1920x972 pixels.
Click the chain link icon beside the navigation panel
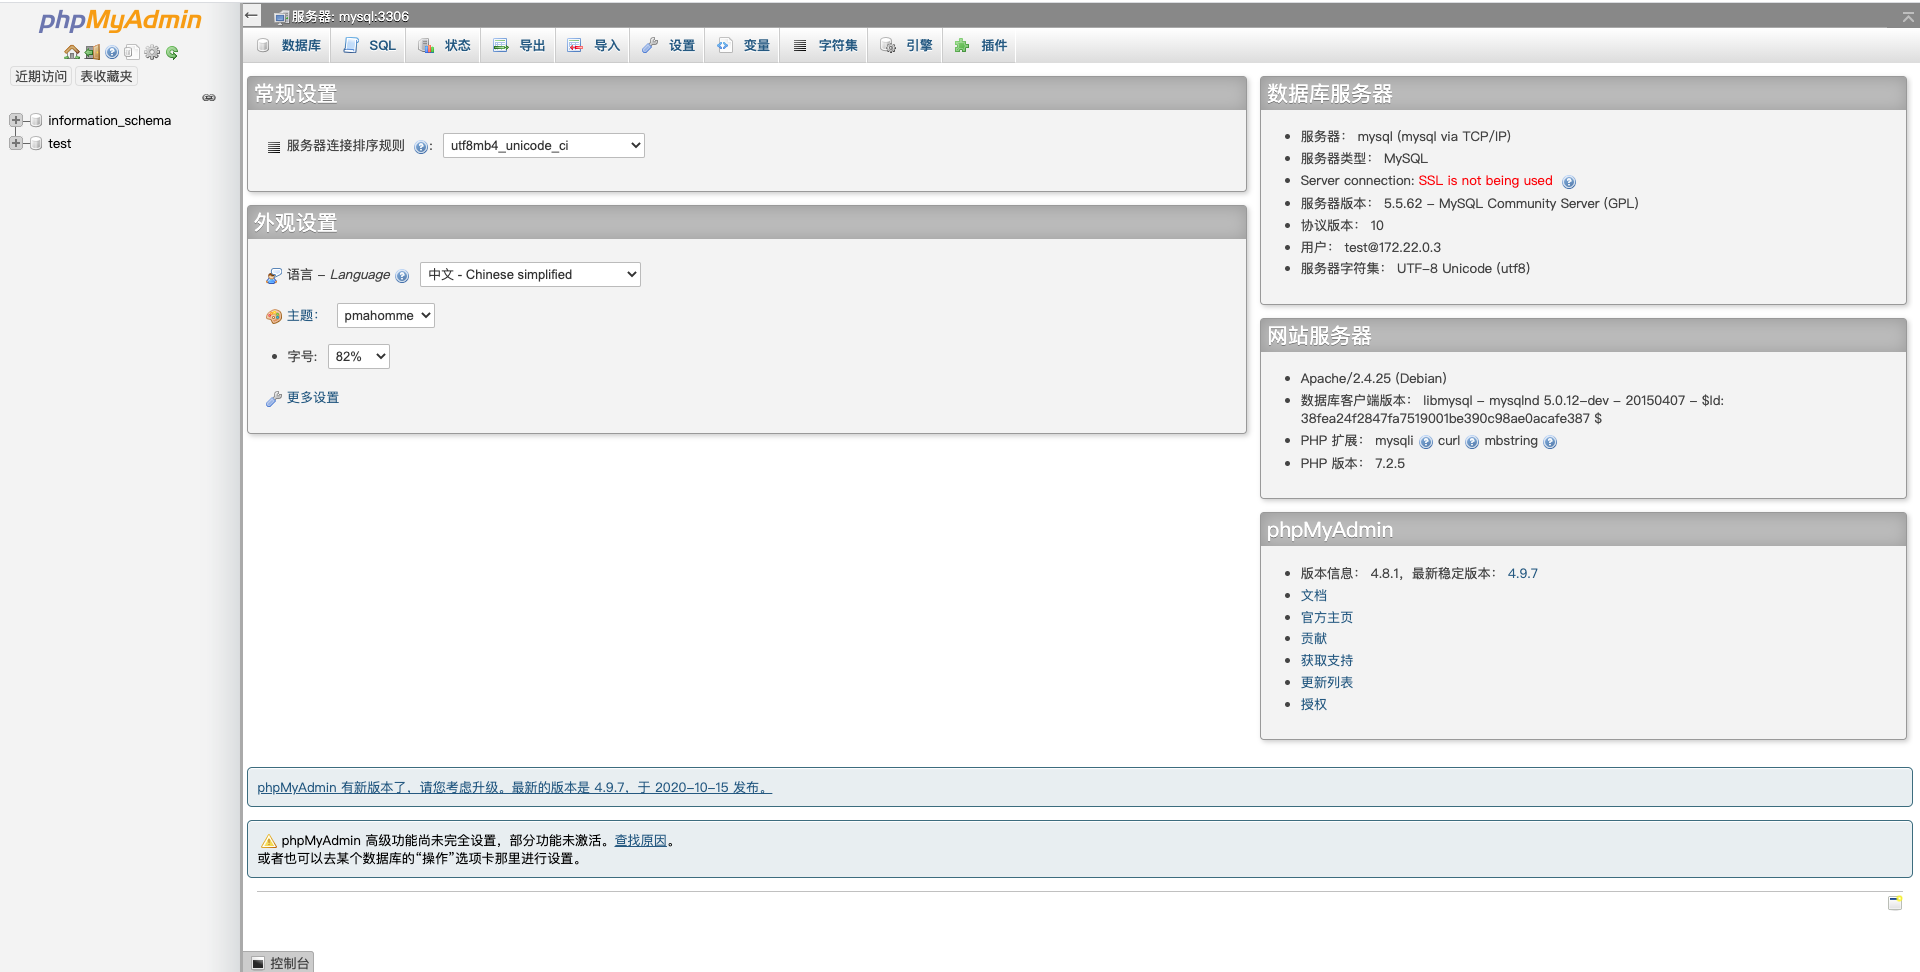tap(209, 98)
